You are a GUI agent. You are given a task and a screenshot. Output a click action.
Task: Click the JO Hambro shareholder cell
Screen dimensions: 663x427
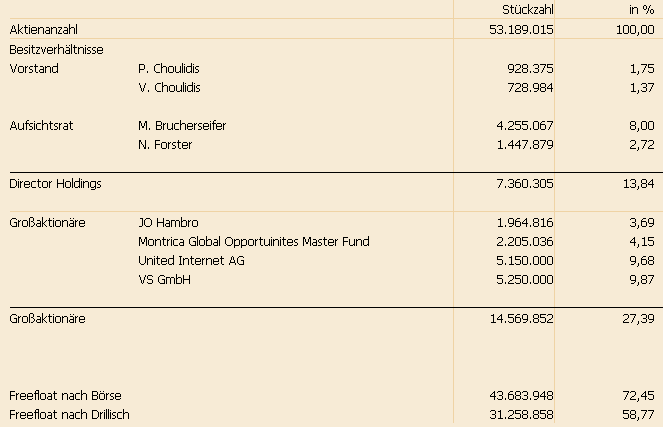pos(168,222)
